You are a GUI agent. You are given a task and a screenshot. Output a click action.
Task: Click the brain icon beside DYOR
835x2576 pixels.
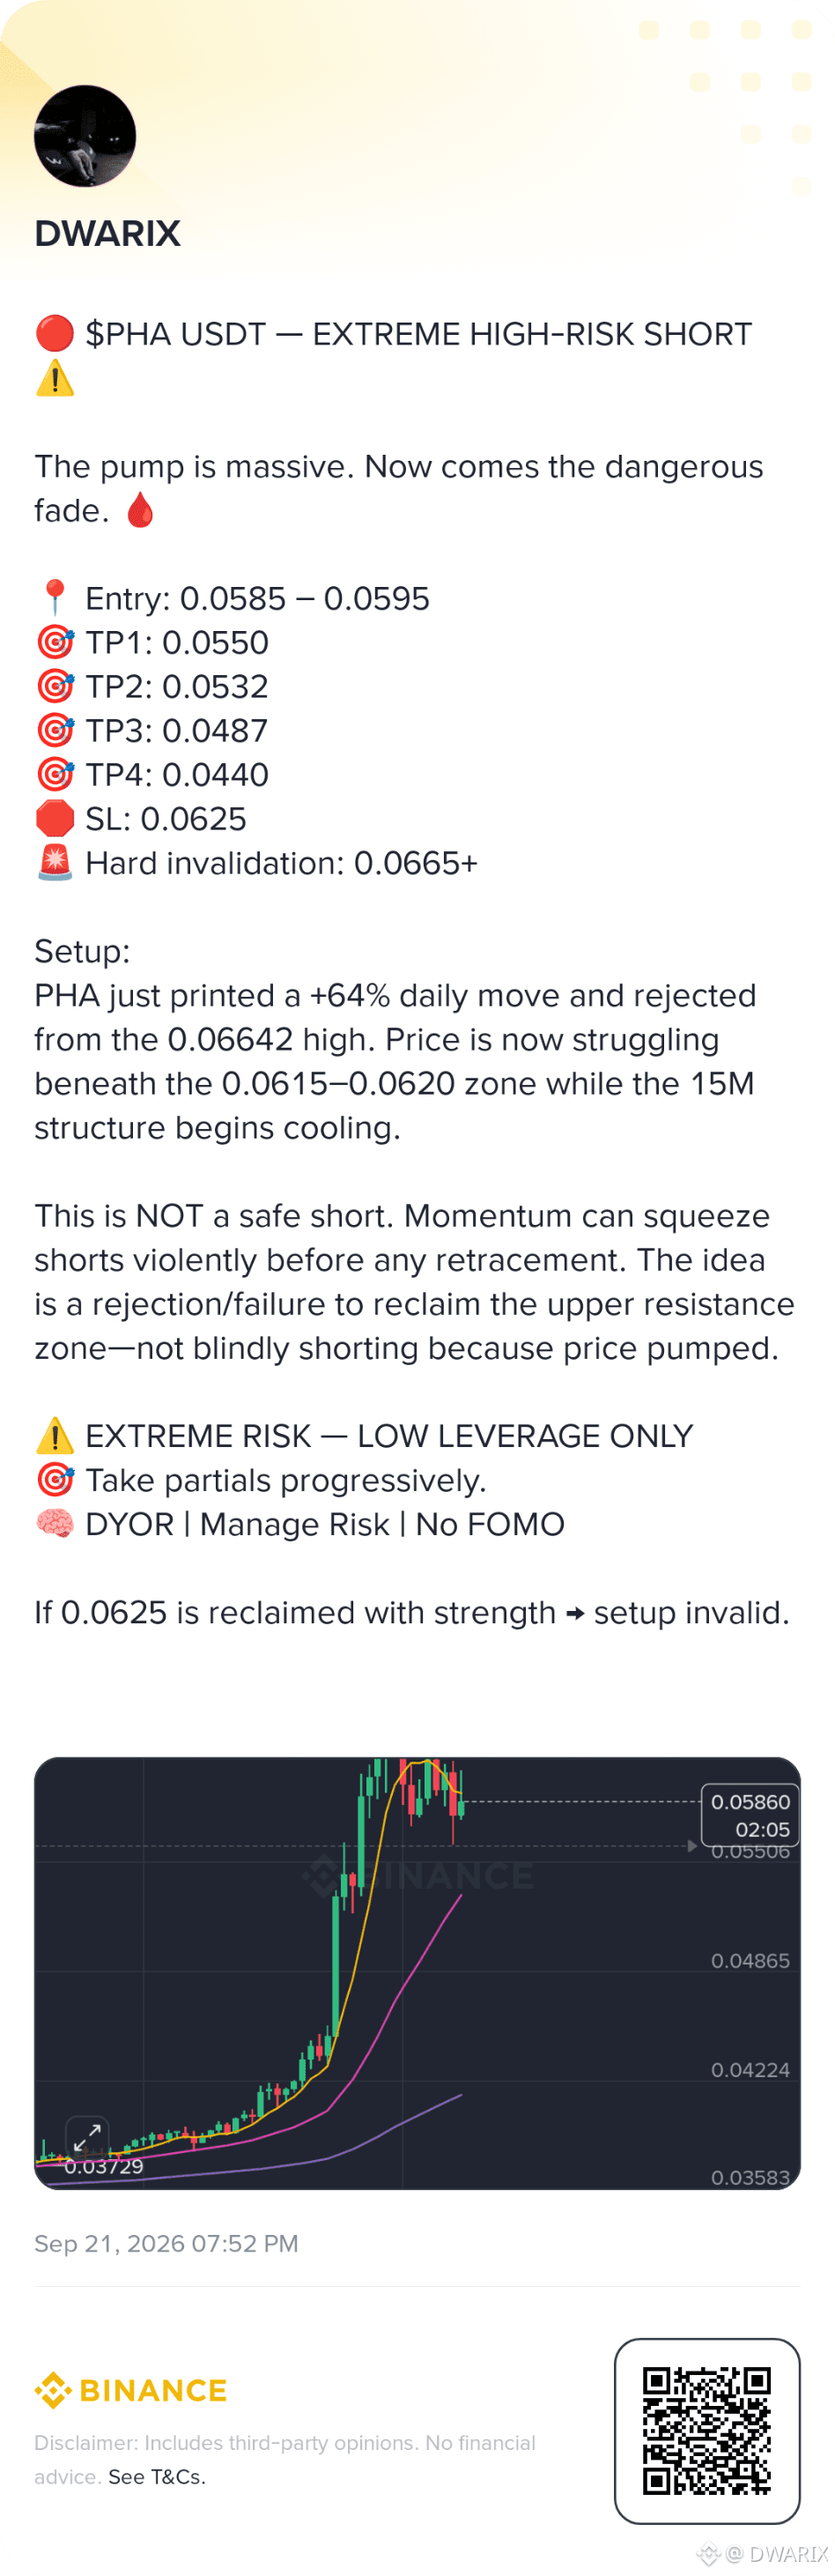pos(55,1524)
